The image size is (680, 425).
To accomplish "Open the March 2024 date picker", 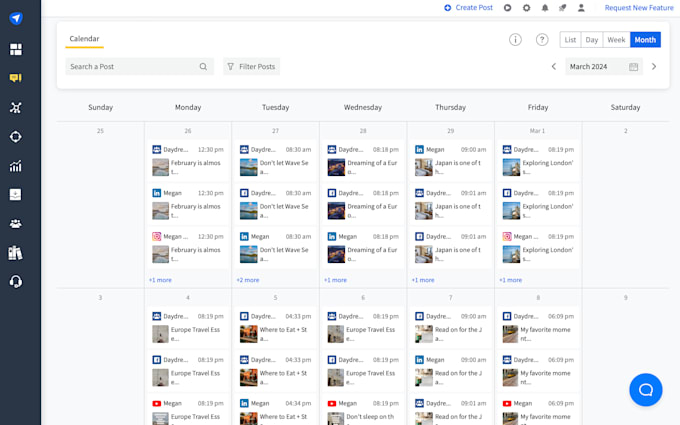I will 604,67.
